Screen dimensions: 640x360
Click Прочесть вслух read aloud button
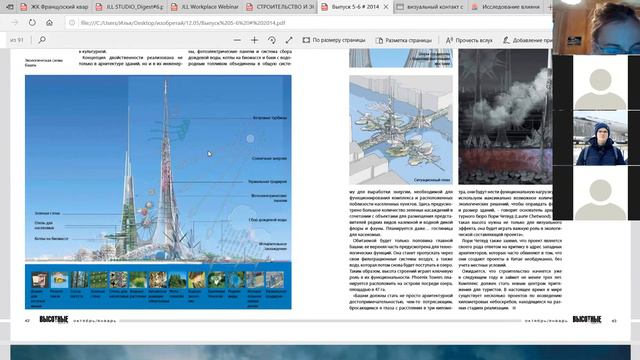click(x=469, y=40)
